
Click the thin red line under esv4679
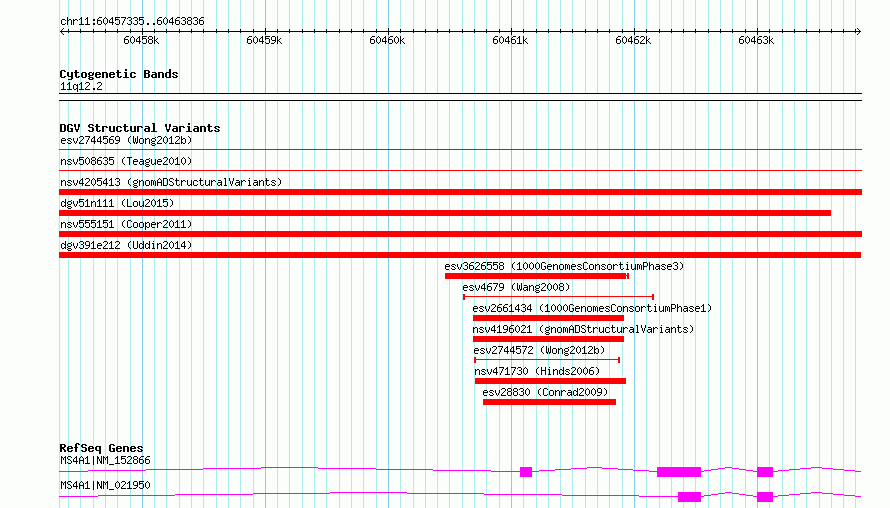tap(559, 297)
